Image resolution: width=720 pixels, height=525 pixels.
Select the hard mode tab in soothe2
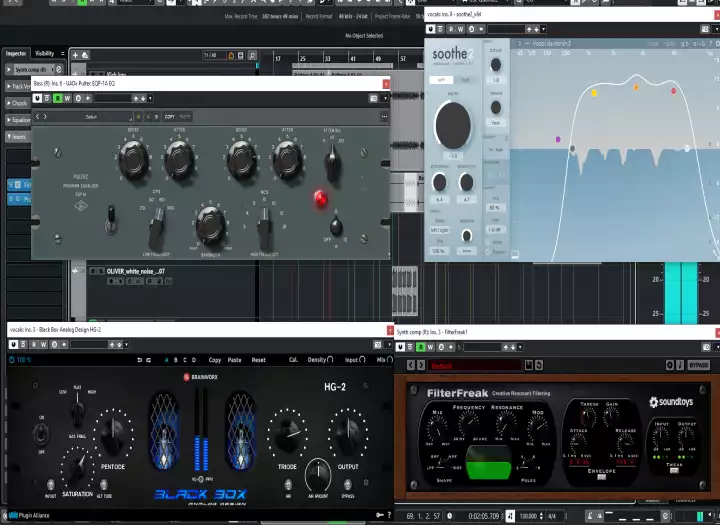465,80
